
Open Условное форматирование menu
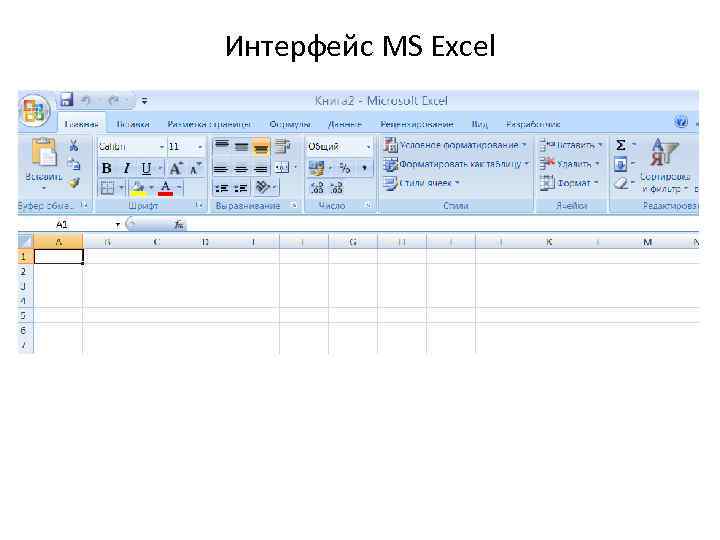pyautogui.click(x=455, y=145)
